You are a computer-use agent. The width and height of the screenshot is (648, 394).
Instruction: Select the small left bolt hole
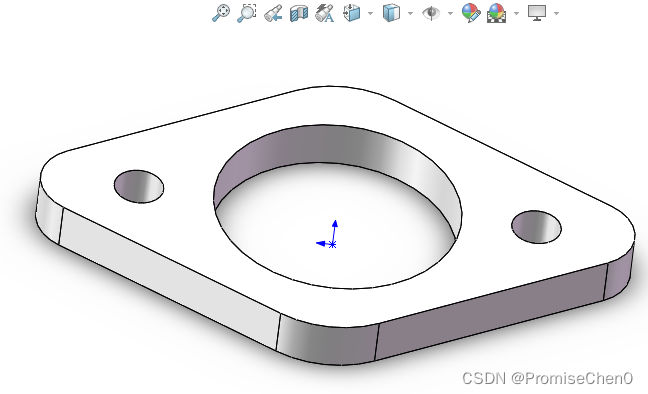click(x=139, y=186)
